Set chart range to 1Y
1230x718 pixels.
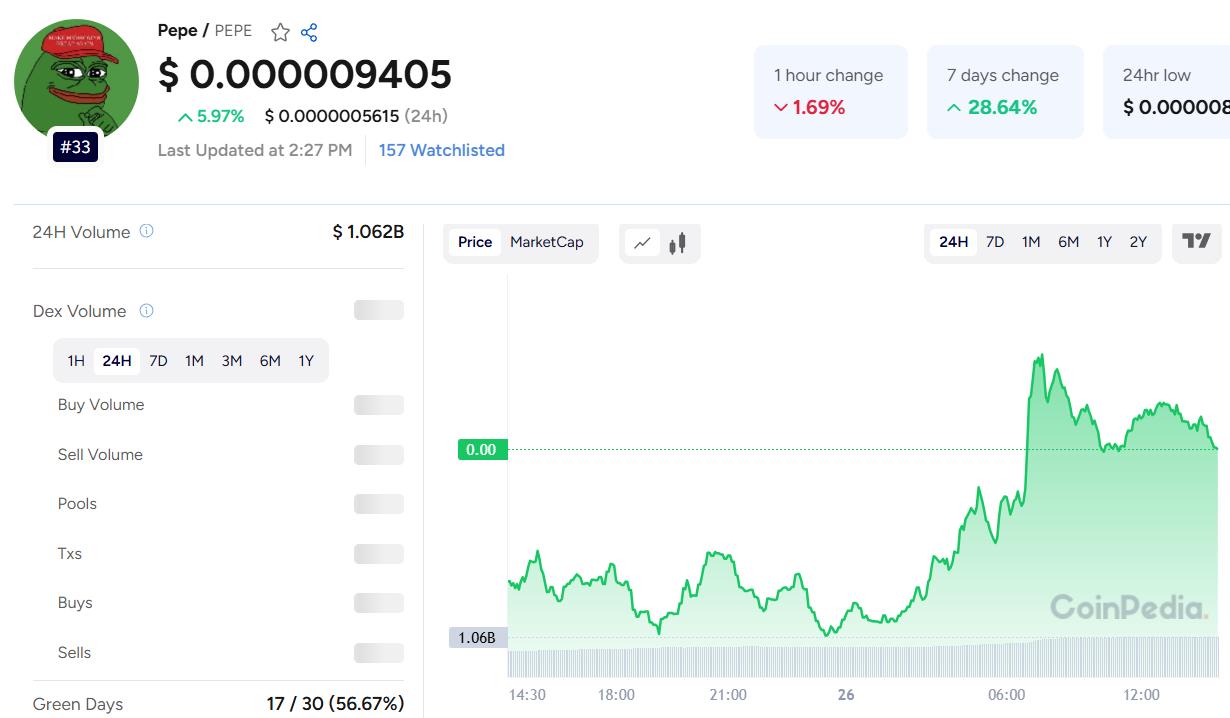[x=1104, y=242]
